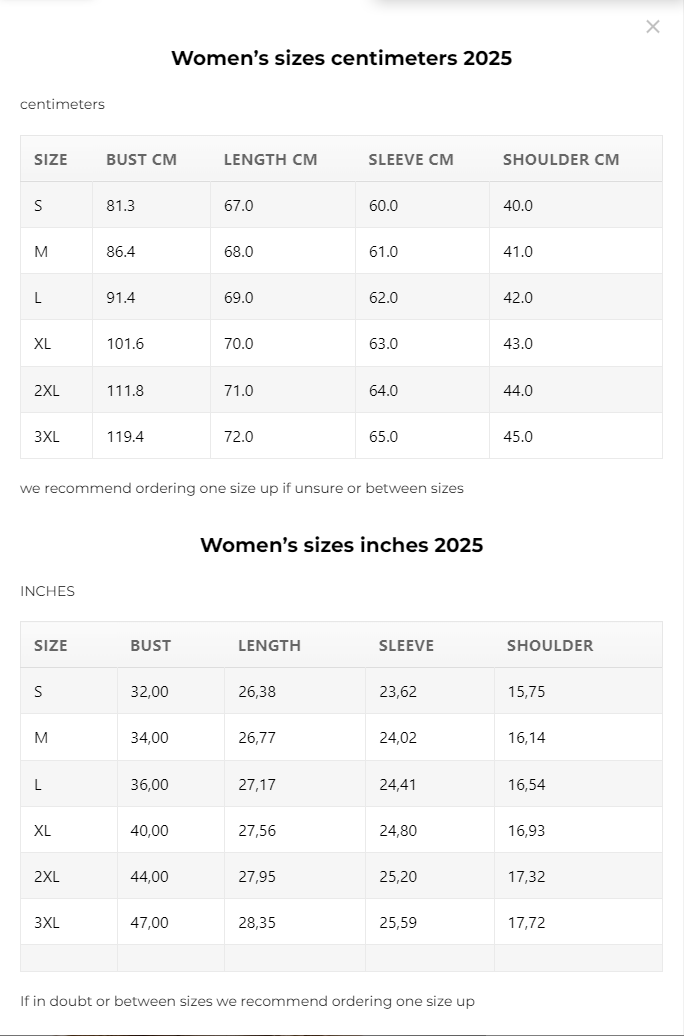
Task: Select the 44.0 shoulder cell
Action: pos(518,391)
